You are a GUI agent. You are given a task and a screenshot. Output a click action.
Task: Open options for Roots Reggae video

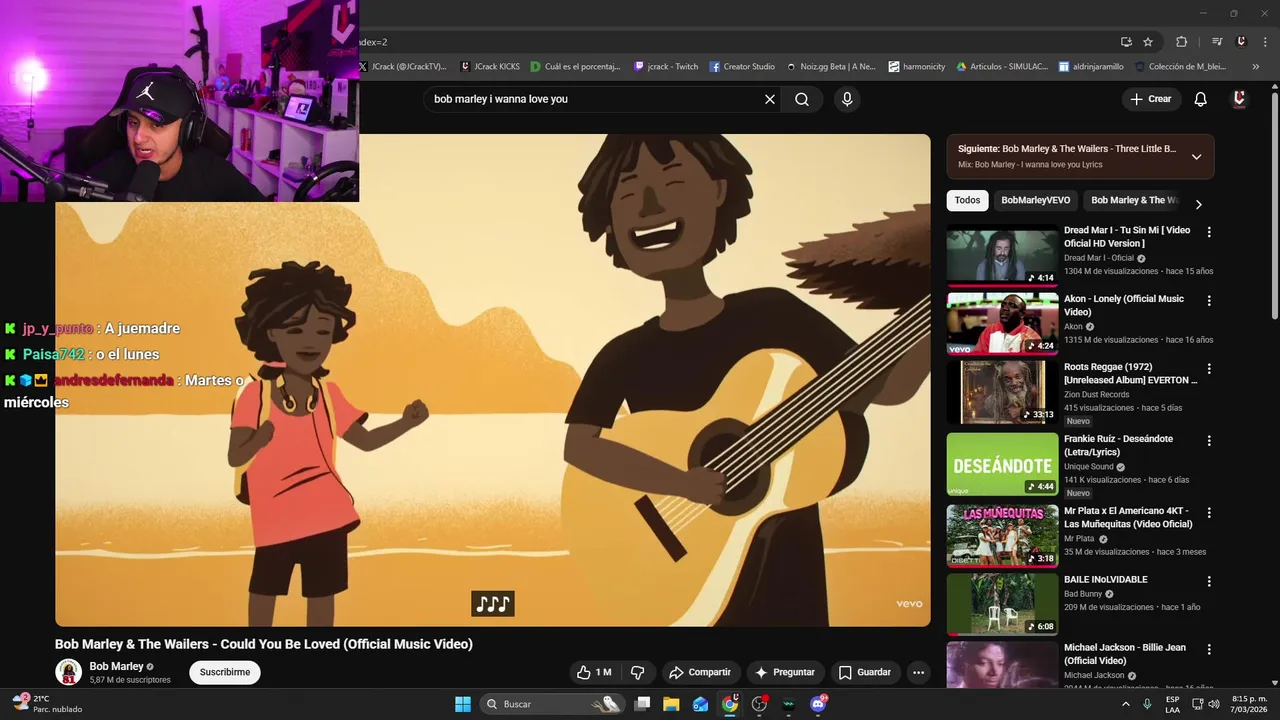click(1209, 369)
